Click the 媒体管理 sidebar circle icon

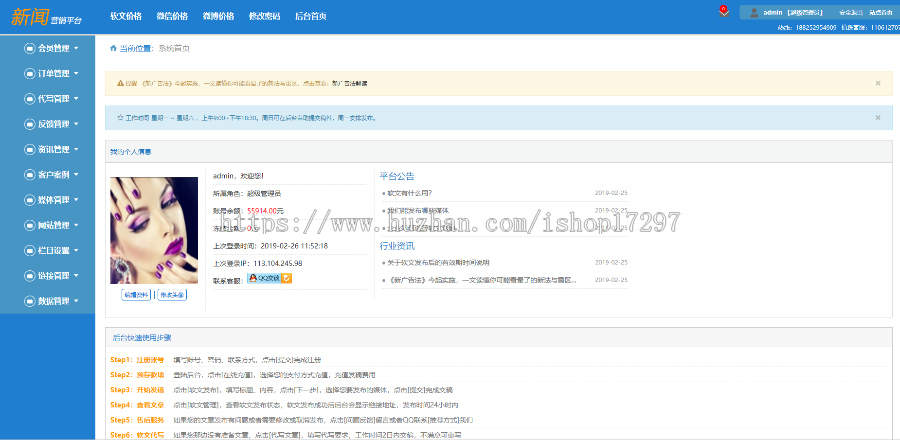[30, 200]
